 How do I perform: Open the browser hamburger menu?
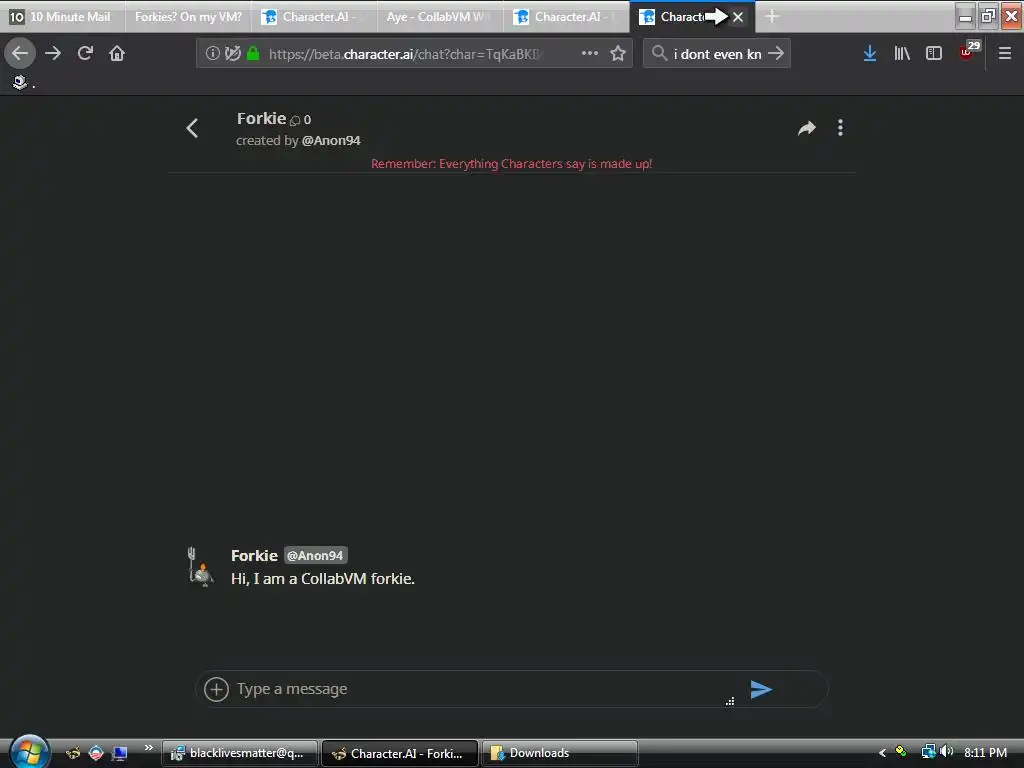tap(1005, 53)
